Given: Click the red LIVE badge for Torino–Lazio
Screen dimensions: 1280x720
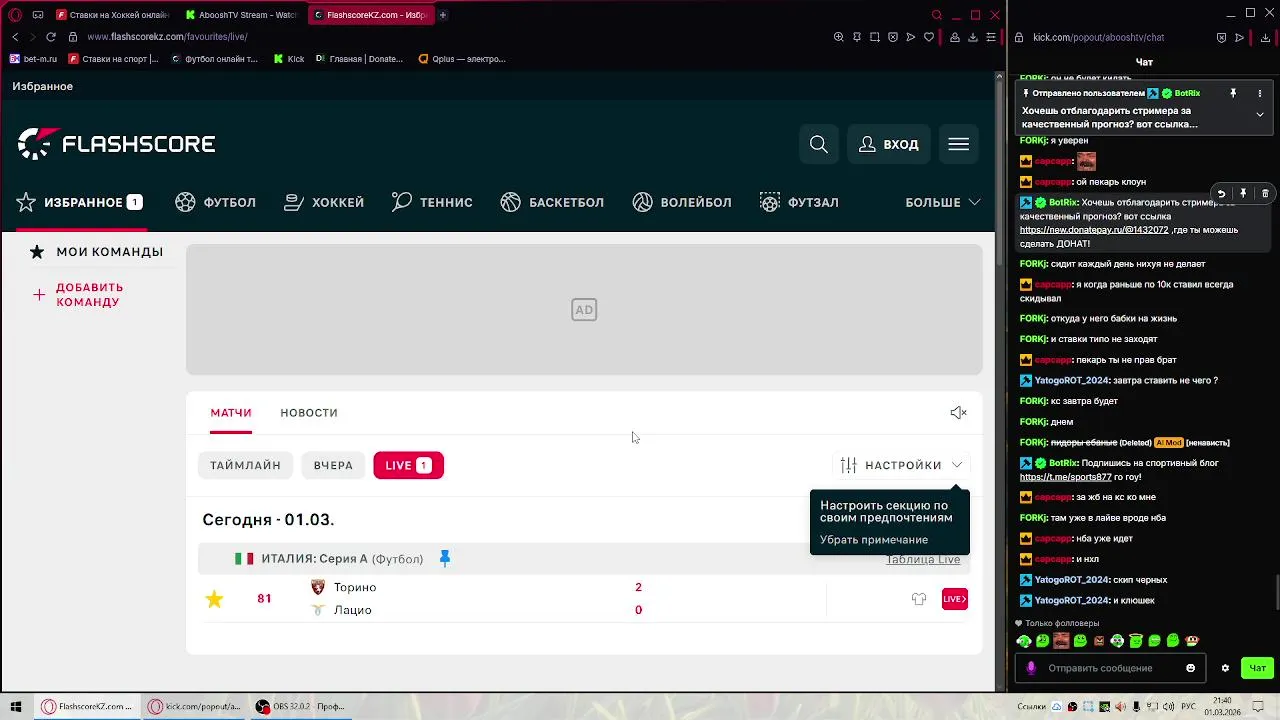Looking at the screenshot, I should pos(954,599).
